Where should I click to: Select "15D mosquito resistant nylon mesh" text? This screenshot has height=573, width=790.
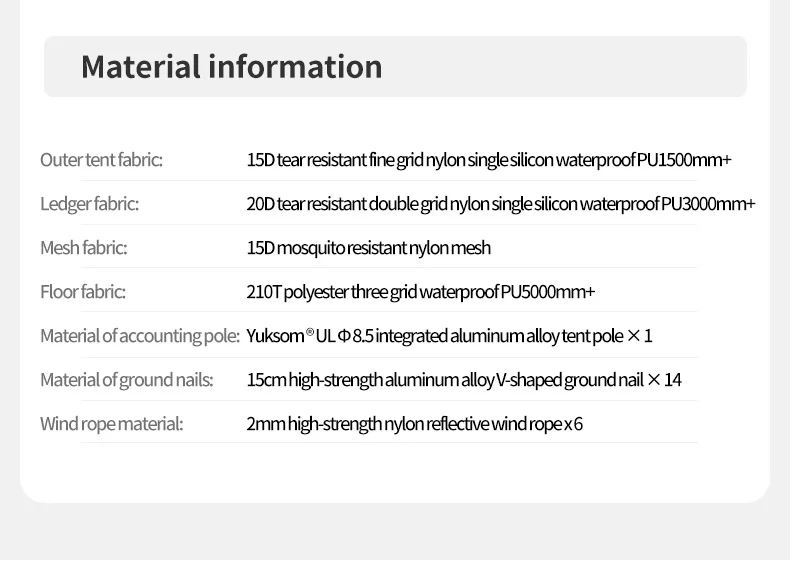point(369,248)
